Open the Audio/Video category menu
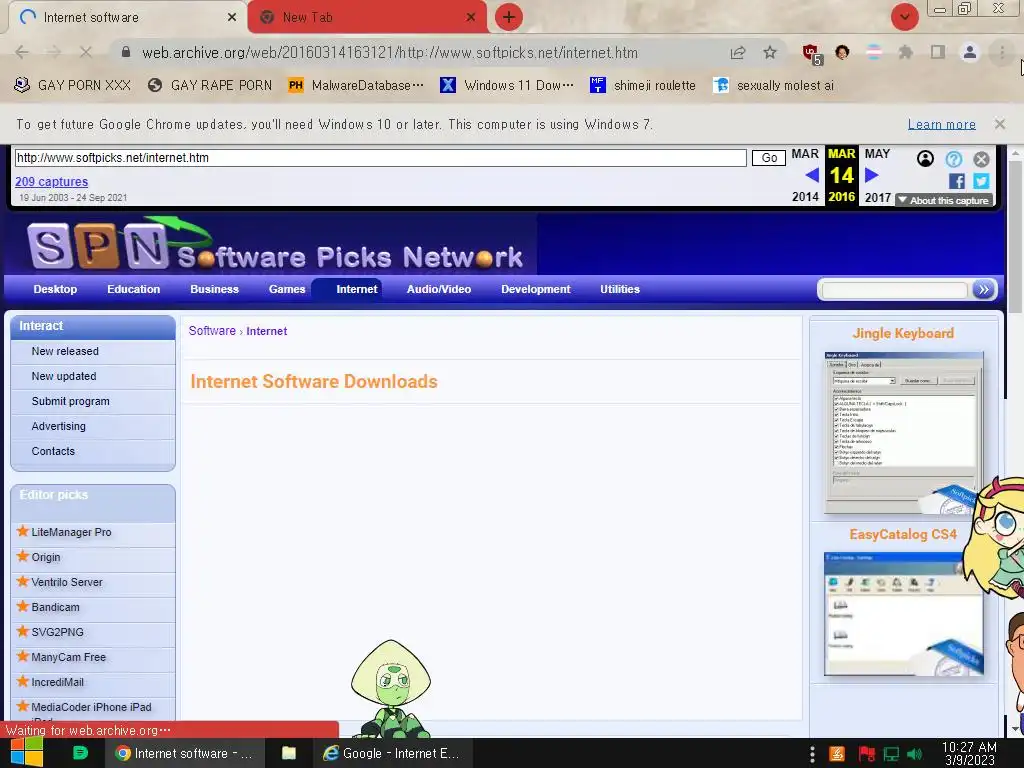Viewport: 1024px width, 768px height. point(438,289)
